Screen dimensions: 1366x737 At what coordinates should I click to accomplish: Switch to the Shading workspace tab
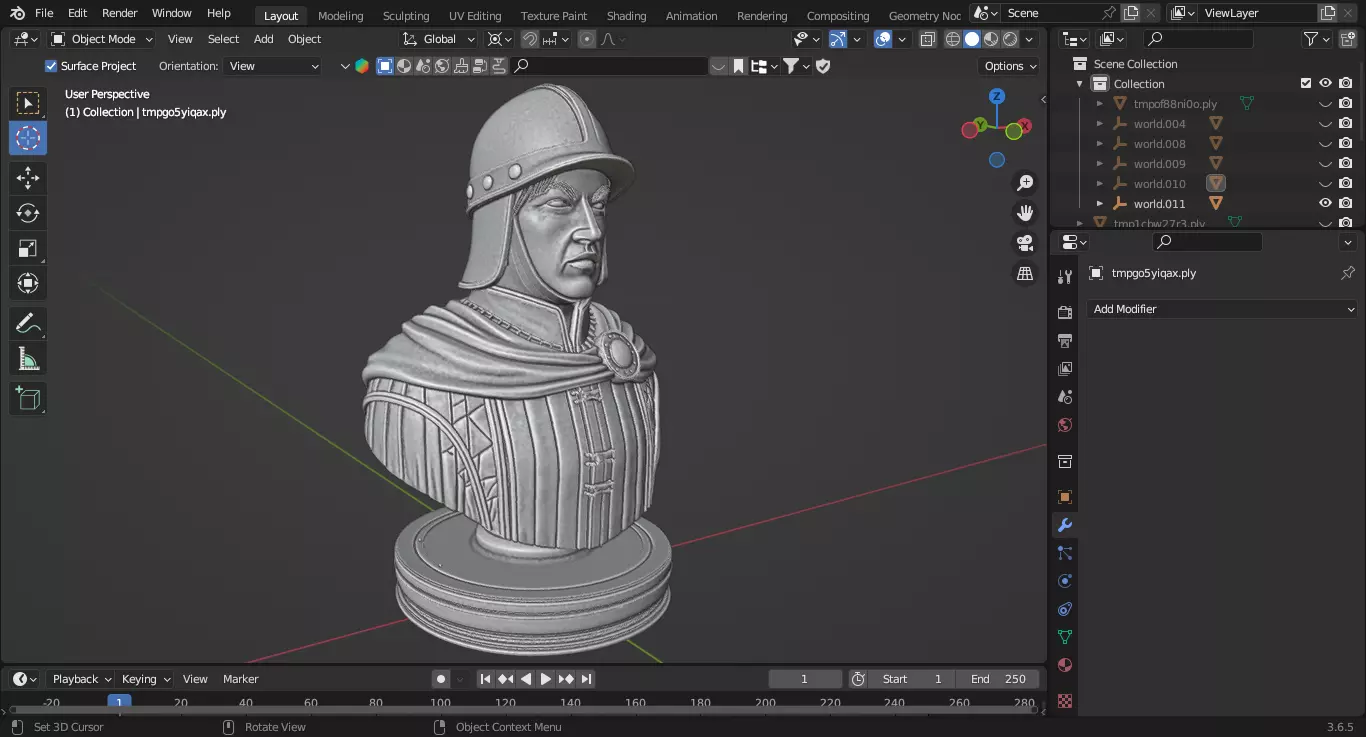click(x=626, y=16)
